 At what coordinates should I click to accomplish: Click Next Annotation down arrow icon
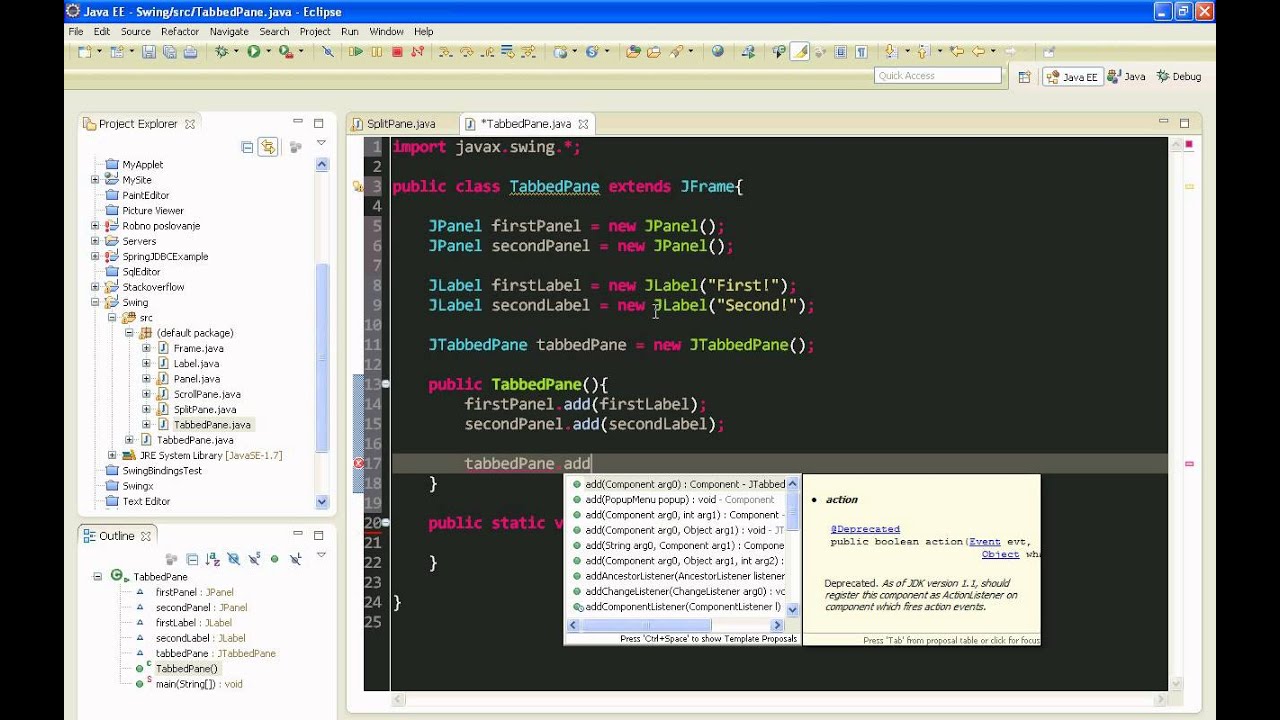point(891,52)
